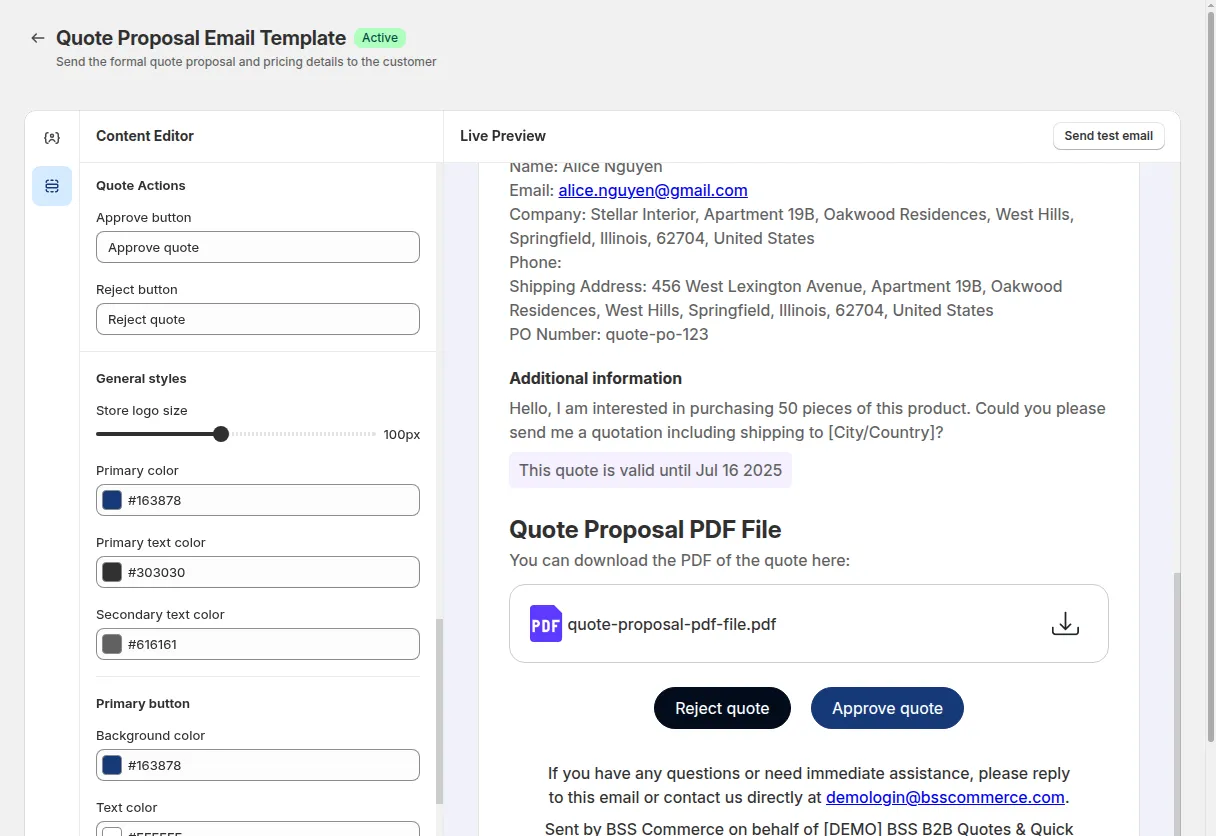Open Primary button background color swatch
Viewport: 1216px width, 836px height.
pos(112,765)
